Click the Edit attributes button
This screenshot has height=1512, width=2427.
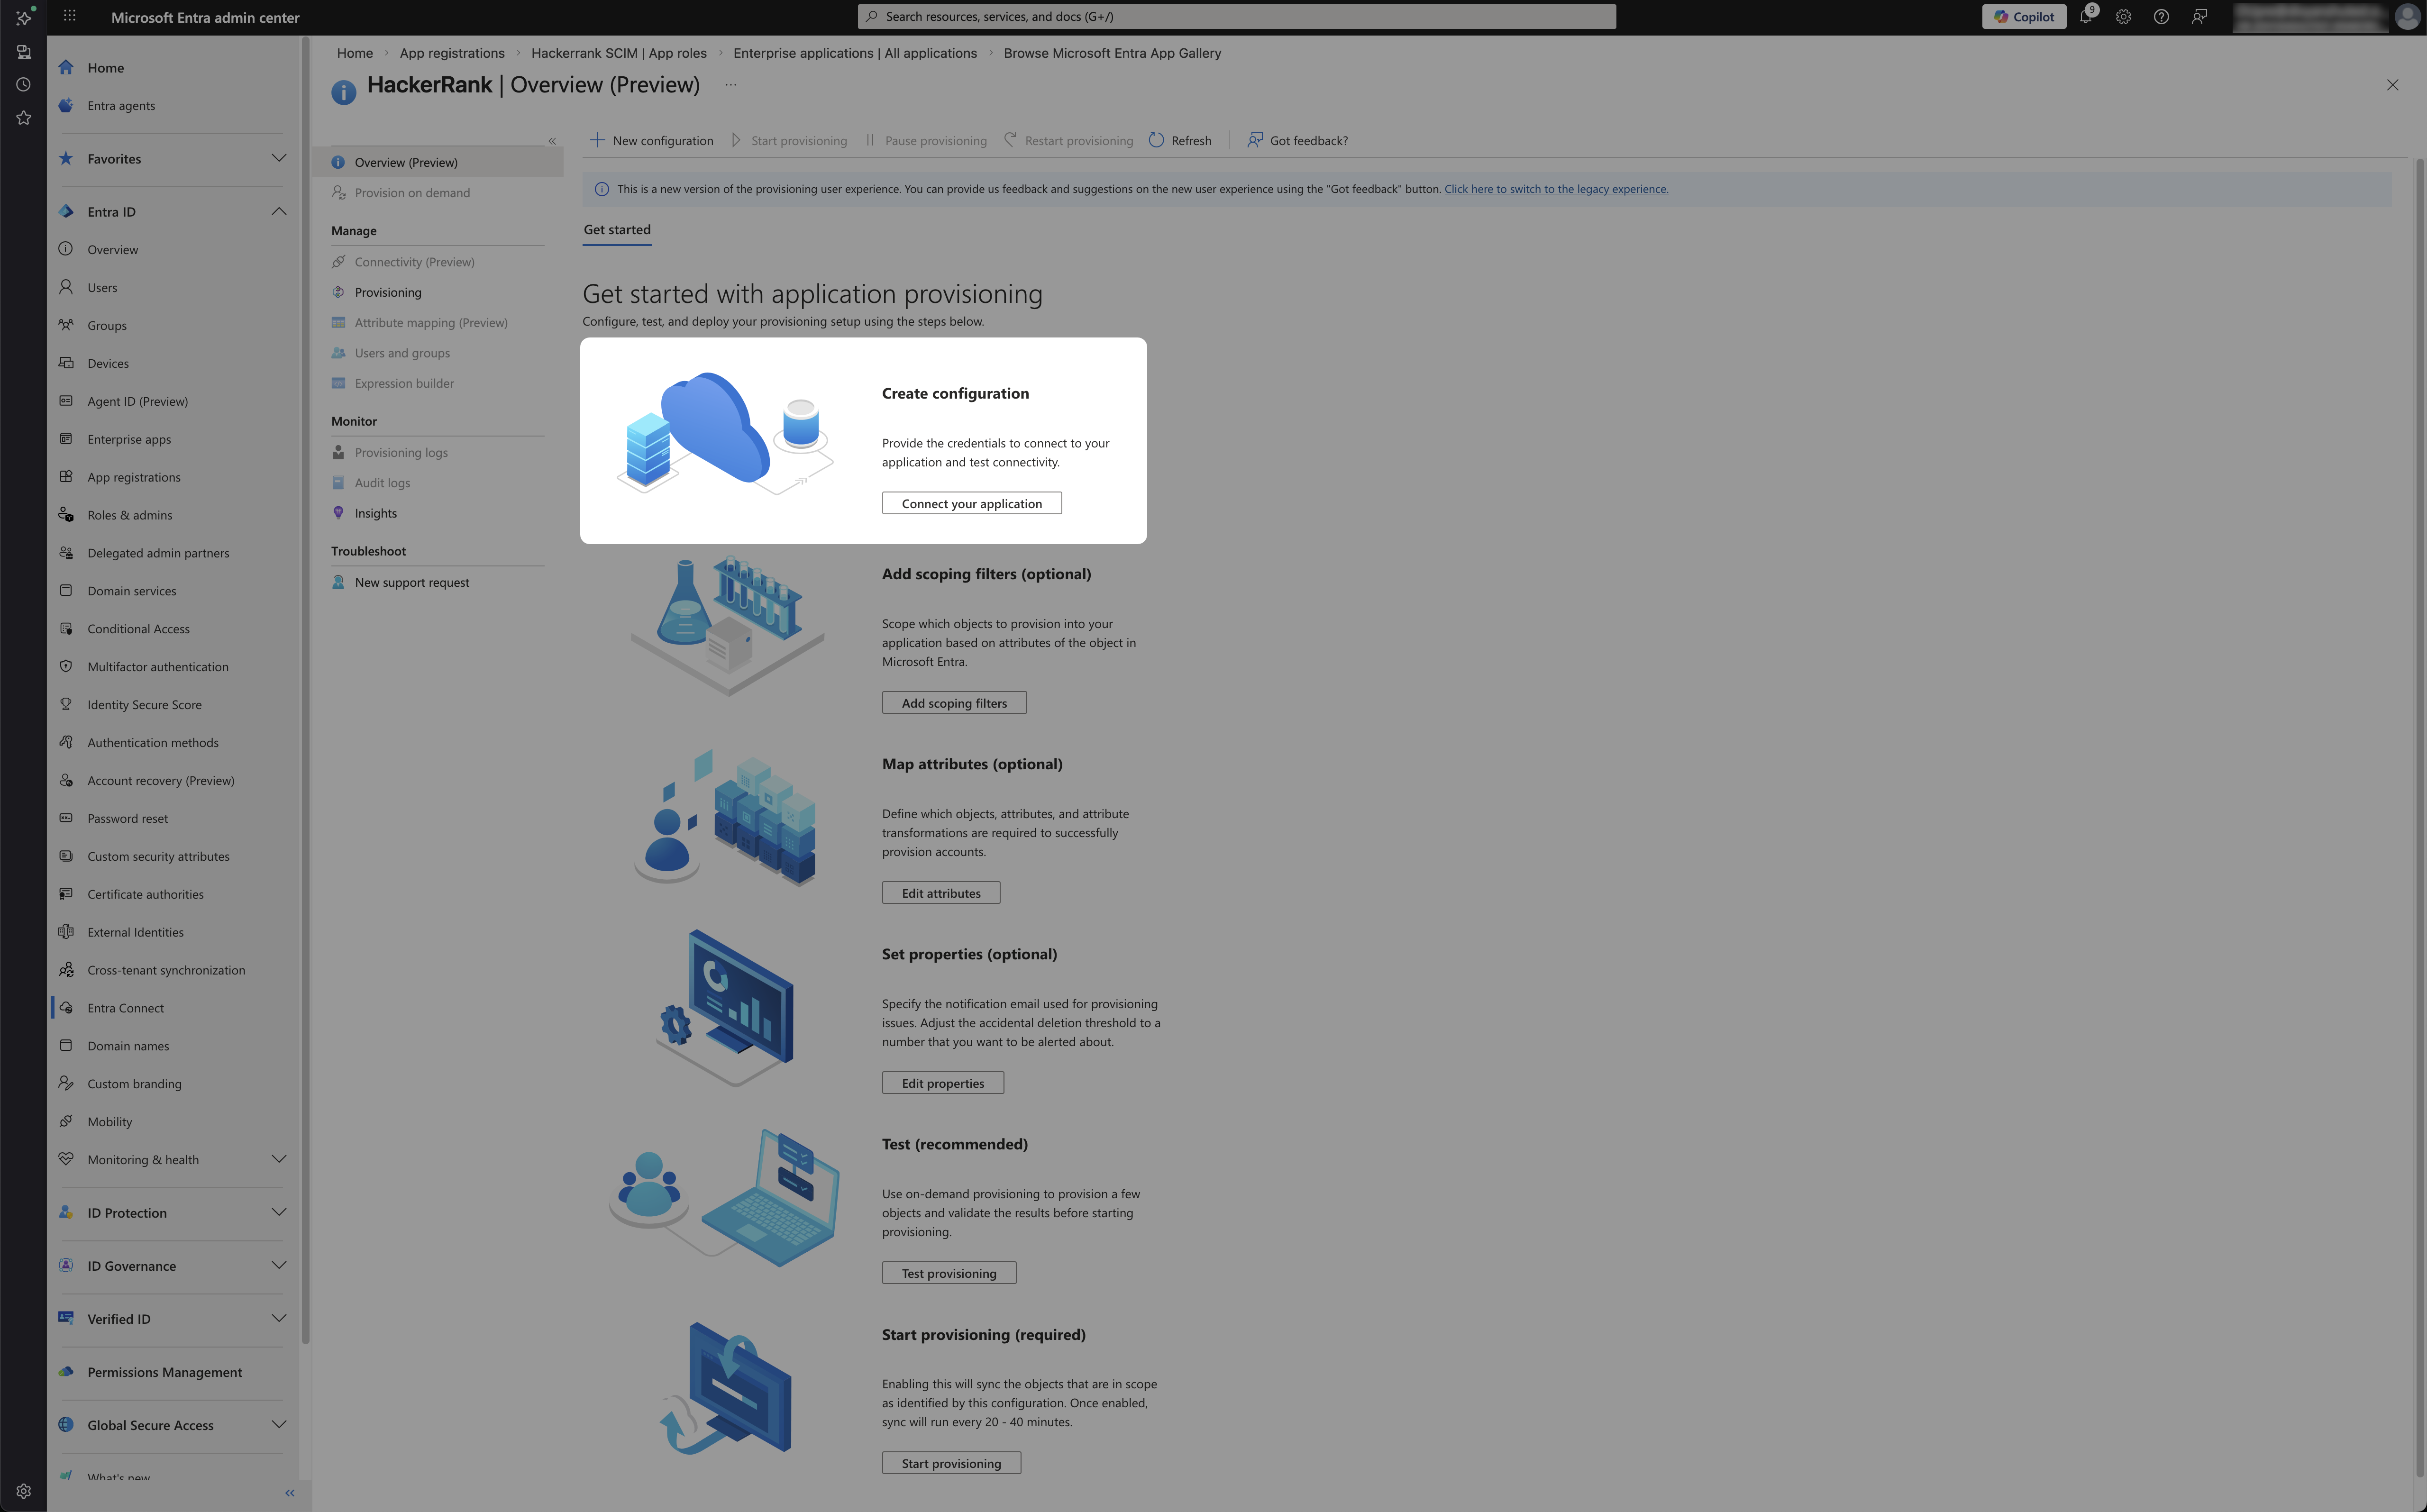pyautogui.click(x=941, y=893)
